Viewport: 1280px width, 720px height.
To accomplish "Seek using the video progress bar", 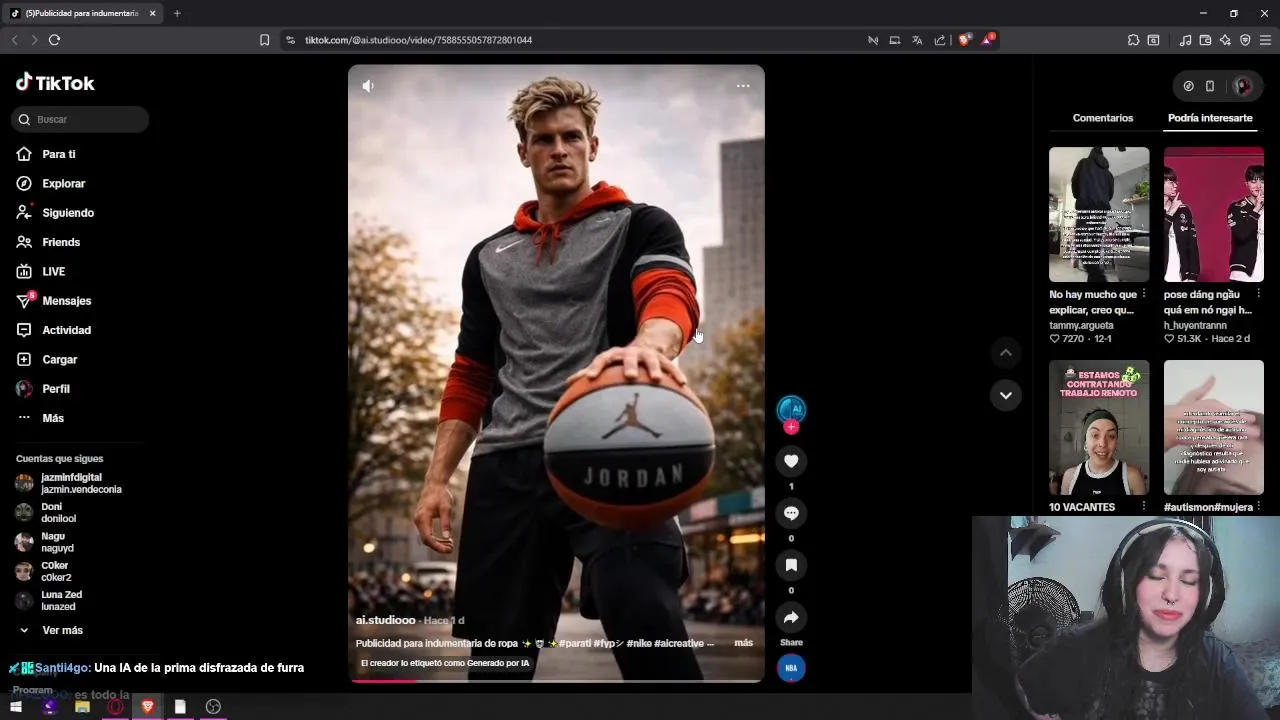I will point(556,681).
